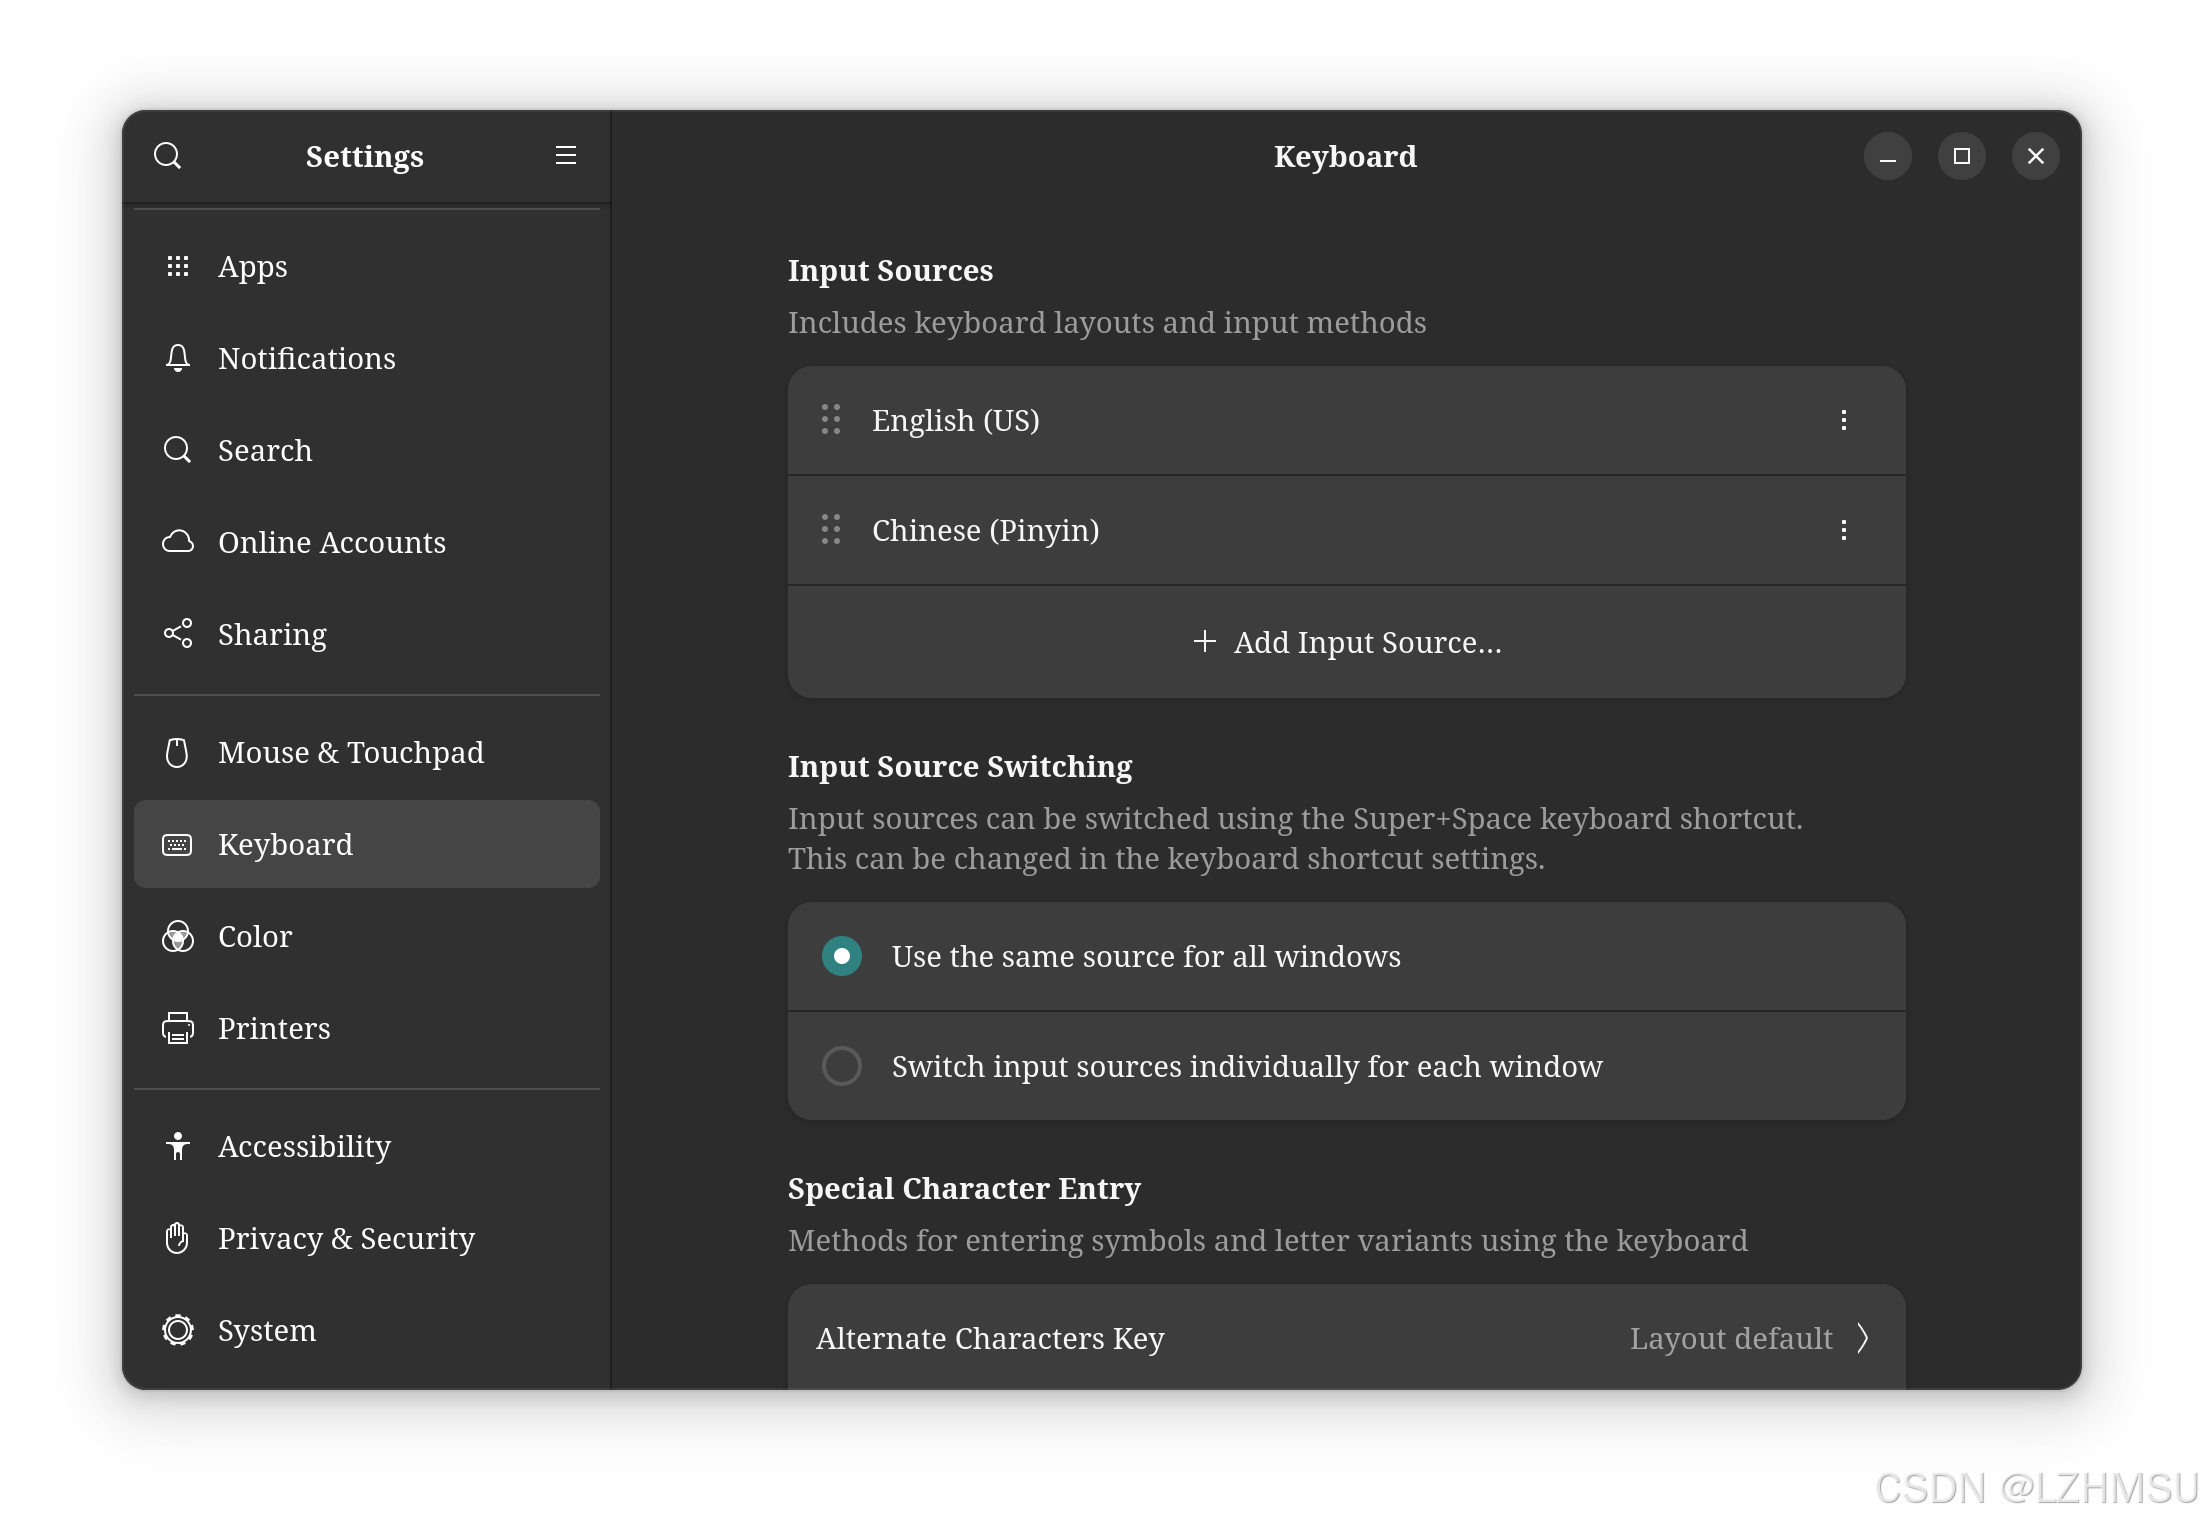Click the Notifications bell icon
Viewport: 2204px width, 1524px height.
(x=178, y=358)
